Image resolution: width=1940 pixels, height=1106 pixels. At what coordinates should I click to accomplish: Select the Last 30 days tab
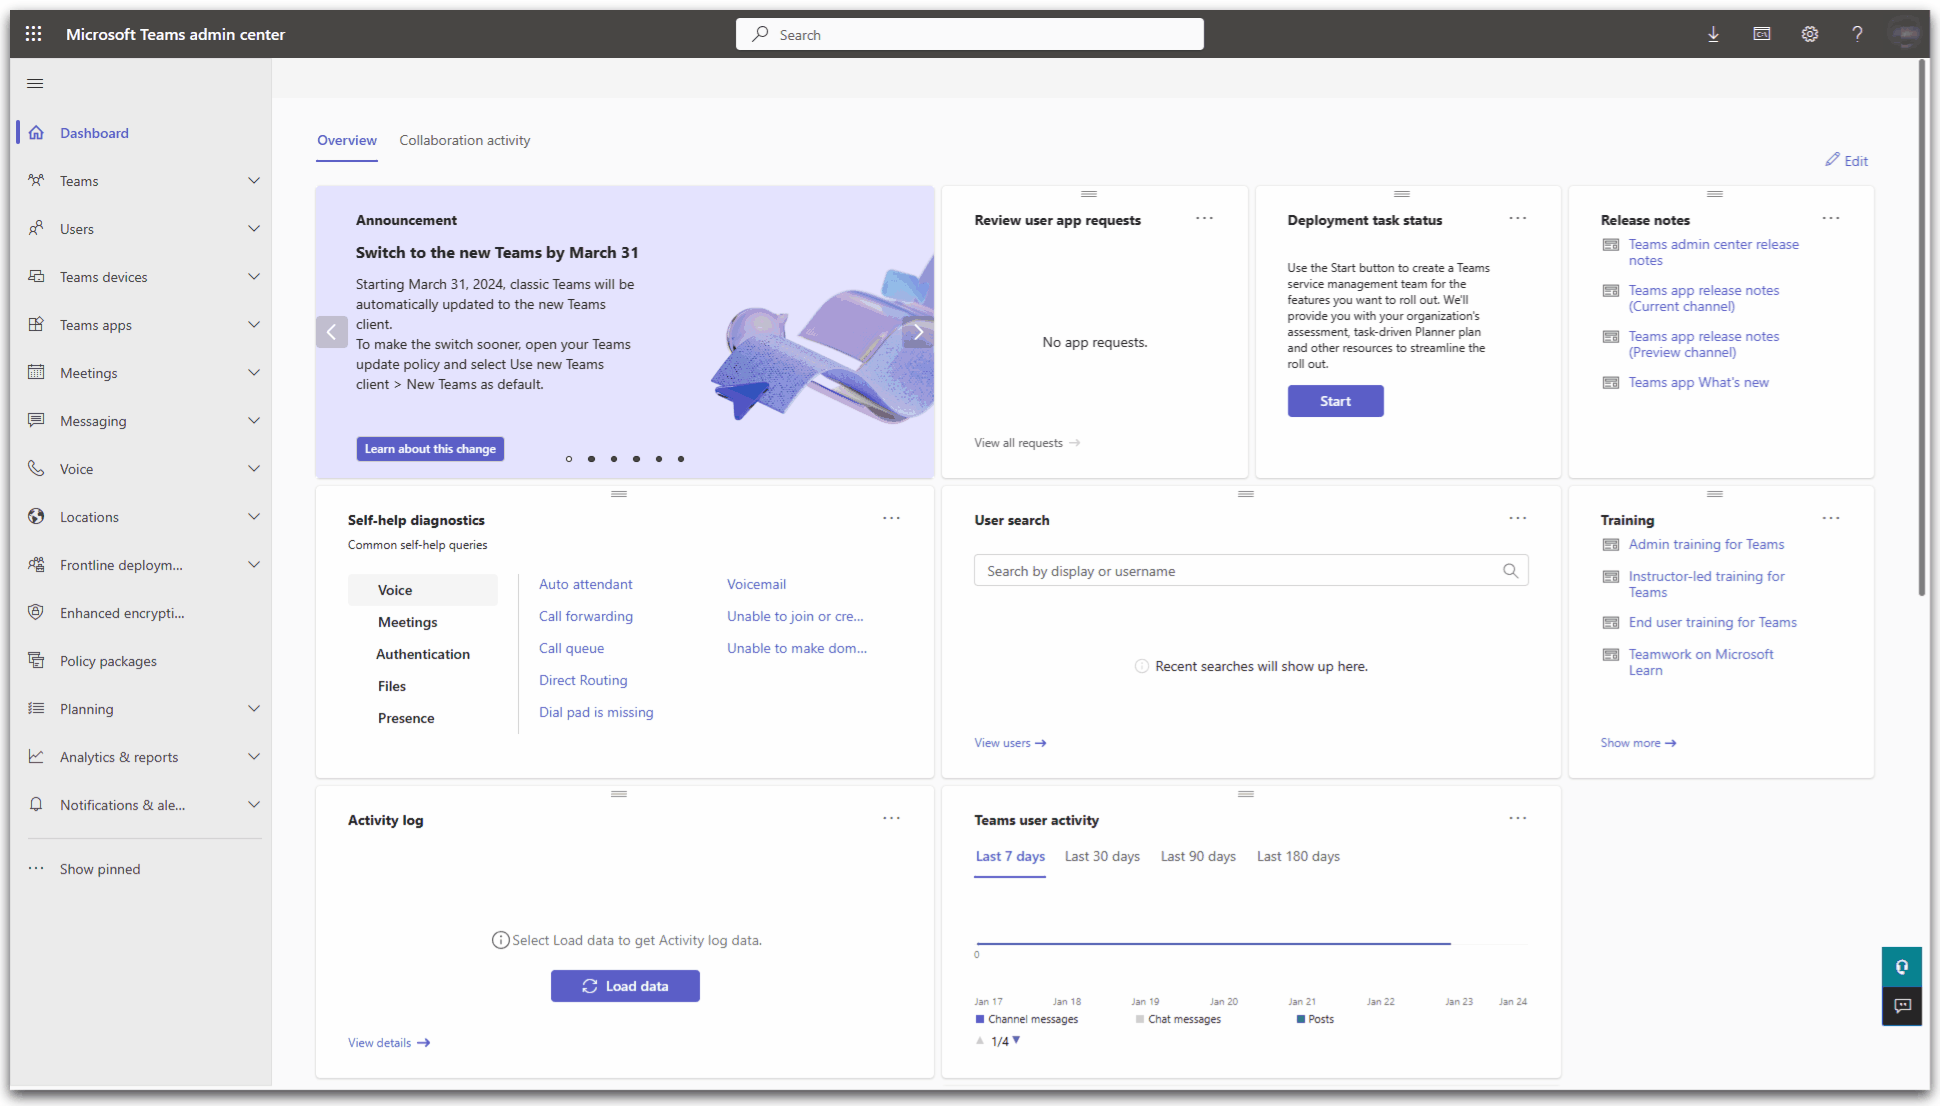[x=1102, y=857]
